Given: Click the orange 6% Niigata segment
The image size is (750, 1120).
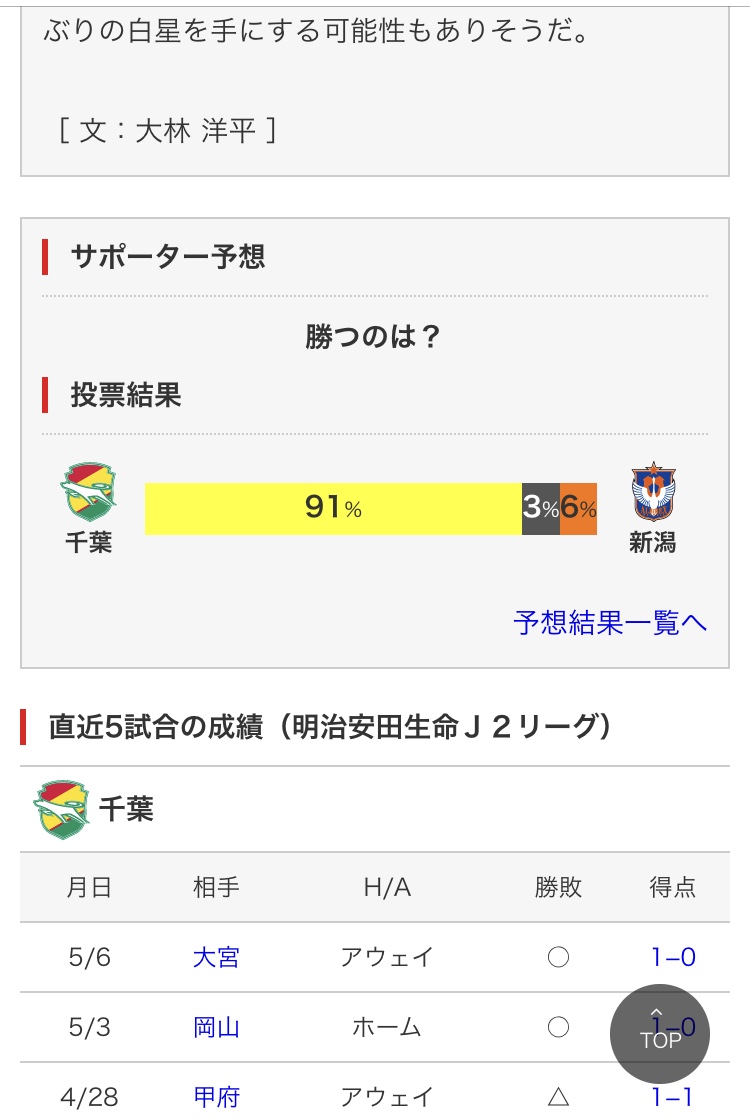Looking at the screenshot, I should coord(579,508).
